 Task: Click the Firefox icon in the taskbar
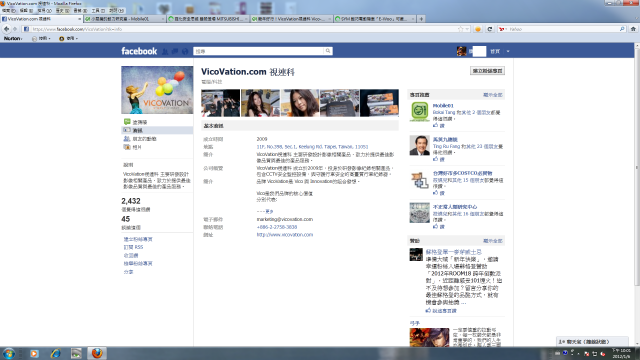(x=97, y=353)
